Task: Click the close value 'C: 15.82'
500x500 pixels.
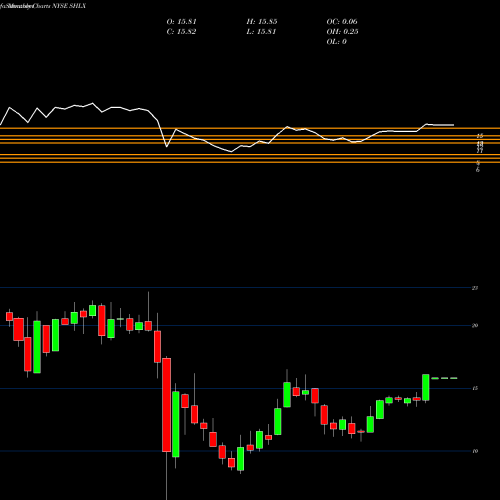Action: (x=181, y=32)
